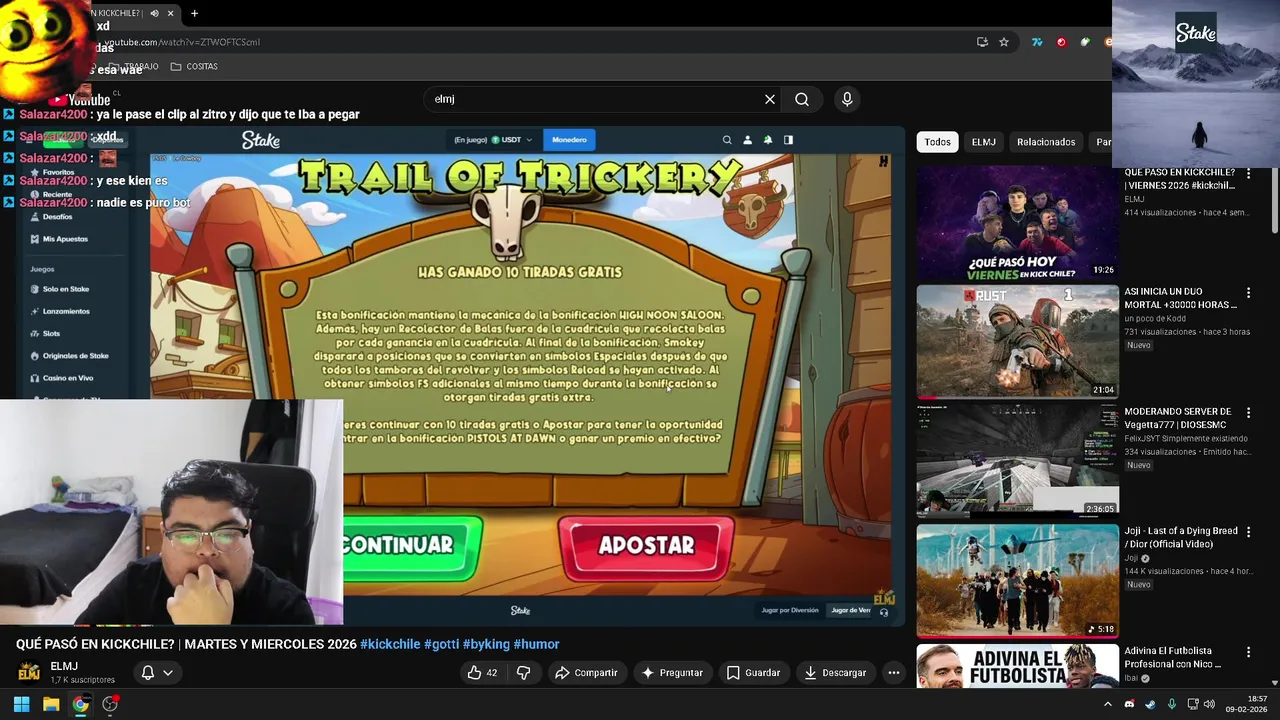
Task: Download the video with Descargar
Action: tap(835, 673)
